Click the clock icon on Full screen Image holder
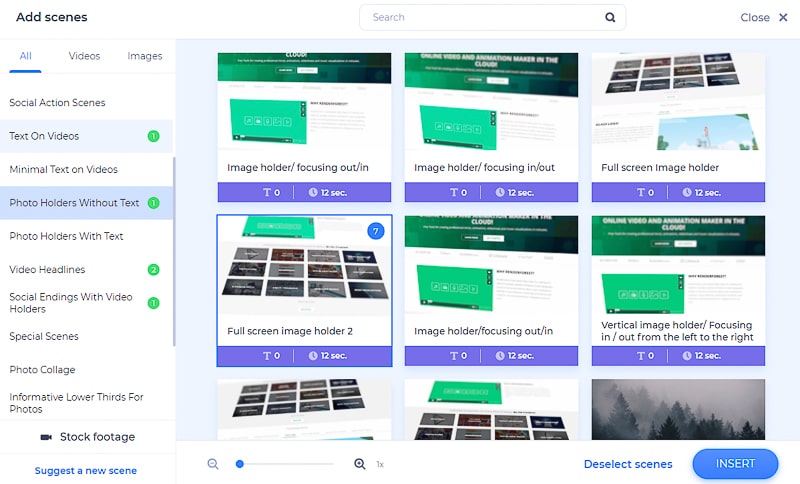The height and width of the screenshot is (484, 800). [687, 192]
